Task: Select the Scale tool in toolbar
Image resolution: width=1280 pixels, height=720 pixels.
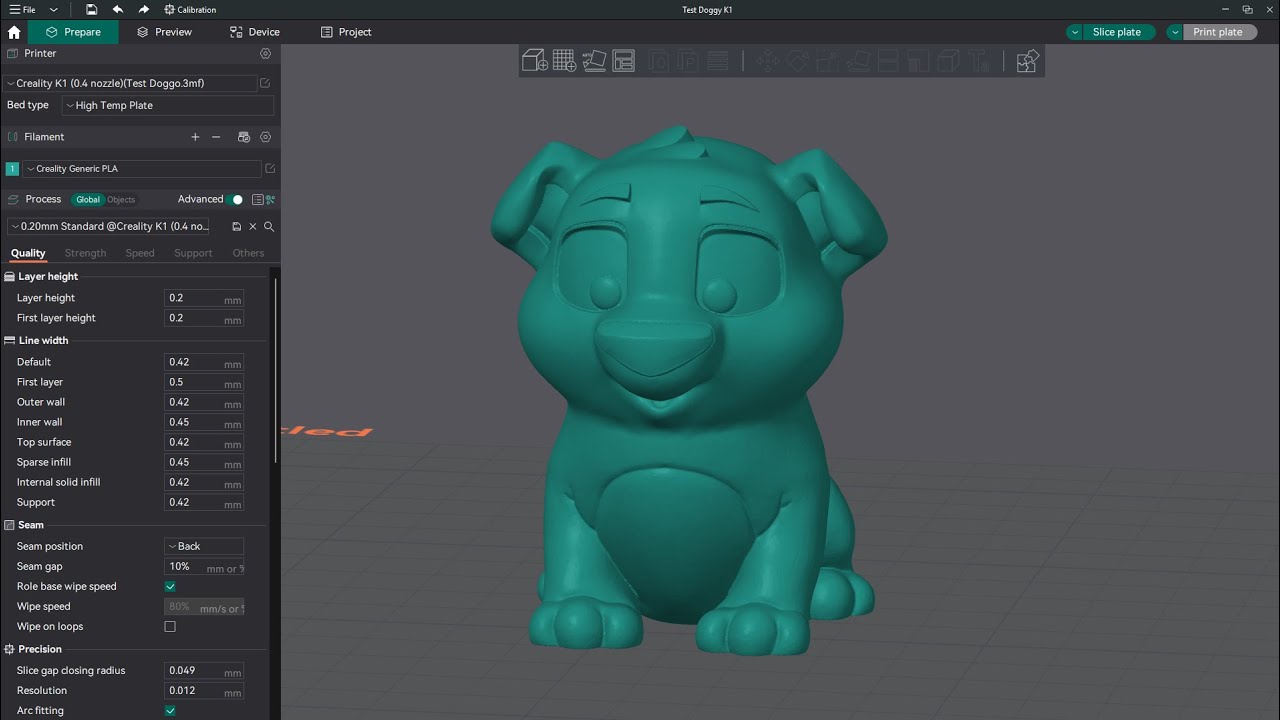Action: (x=827, y=62)
